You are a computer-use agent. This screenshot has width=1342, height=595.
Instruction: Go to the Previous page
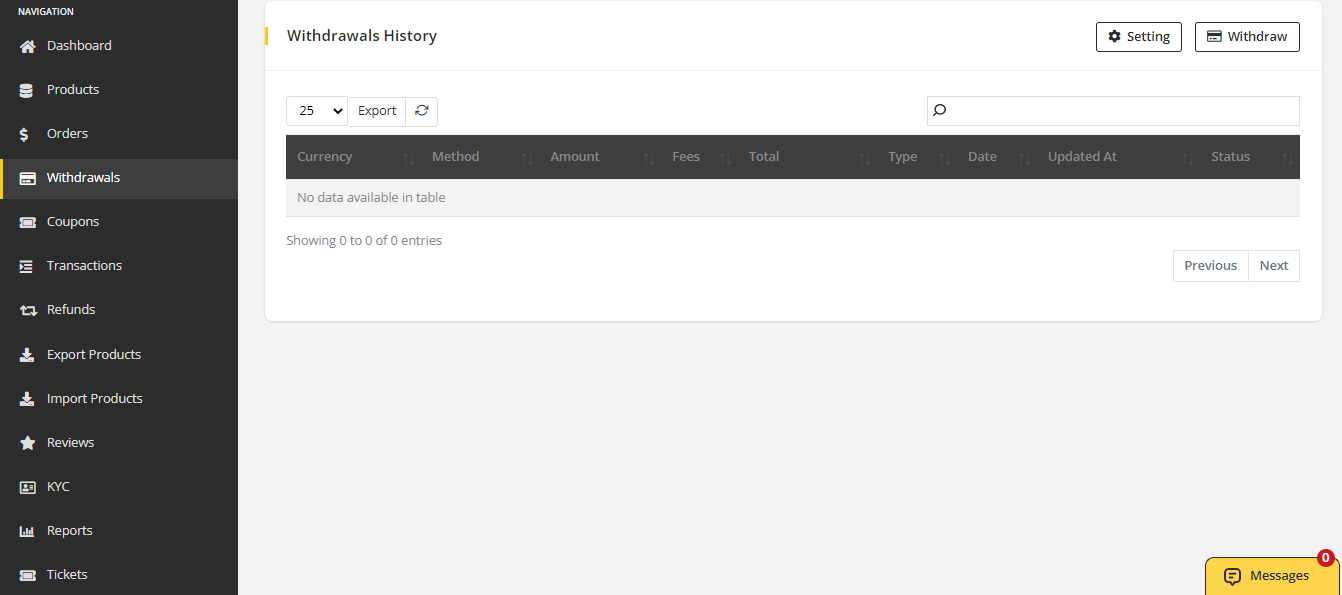click(1210, 266)
